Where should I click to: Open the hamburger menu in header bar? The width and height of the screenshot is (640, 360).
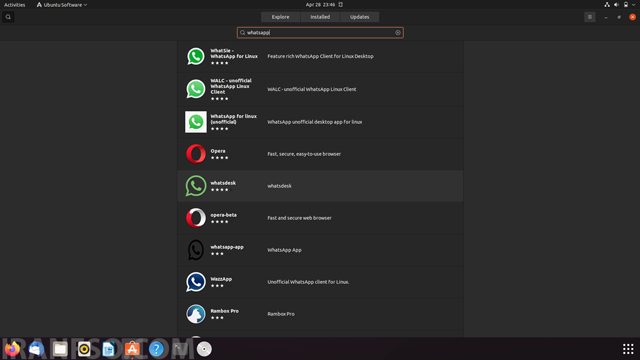pyautogui.click(x=589, y=17)
